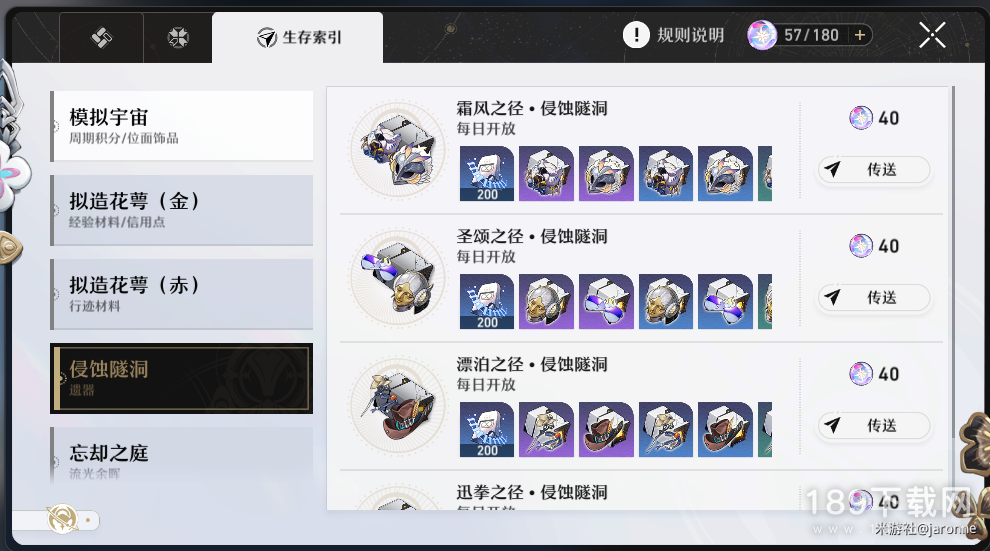Open 拟造花萼（赤） category

[x=182, y=294]
